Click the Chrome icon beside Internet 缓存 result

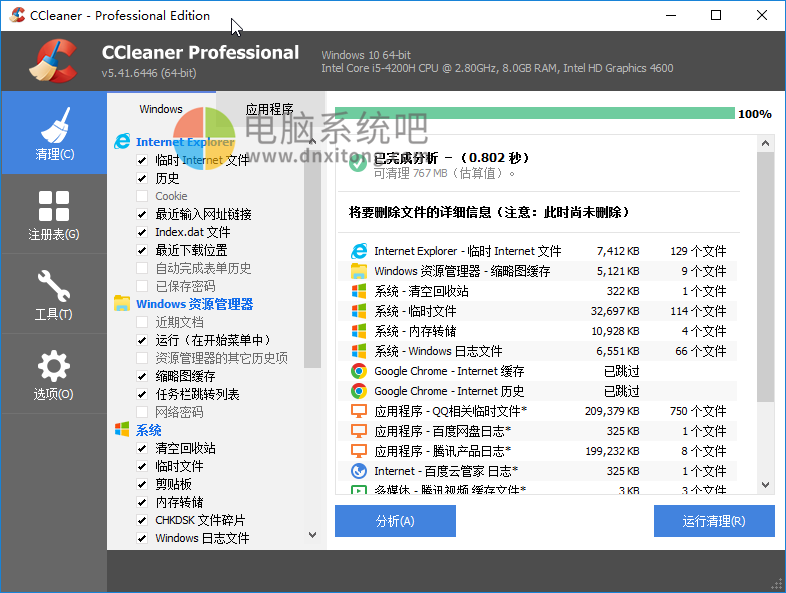point(358,371)
